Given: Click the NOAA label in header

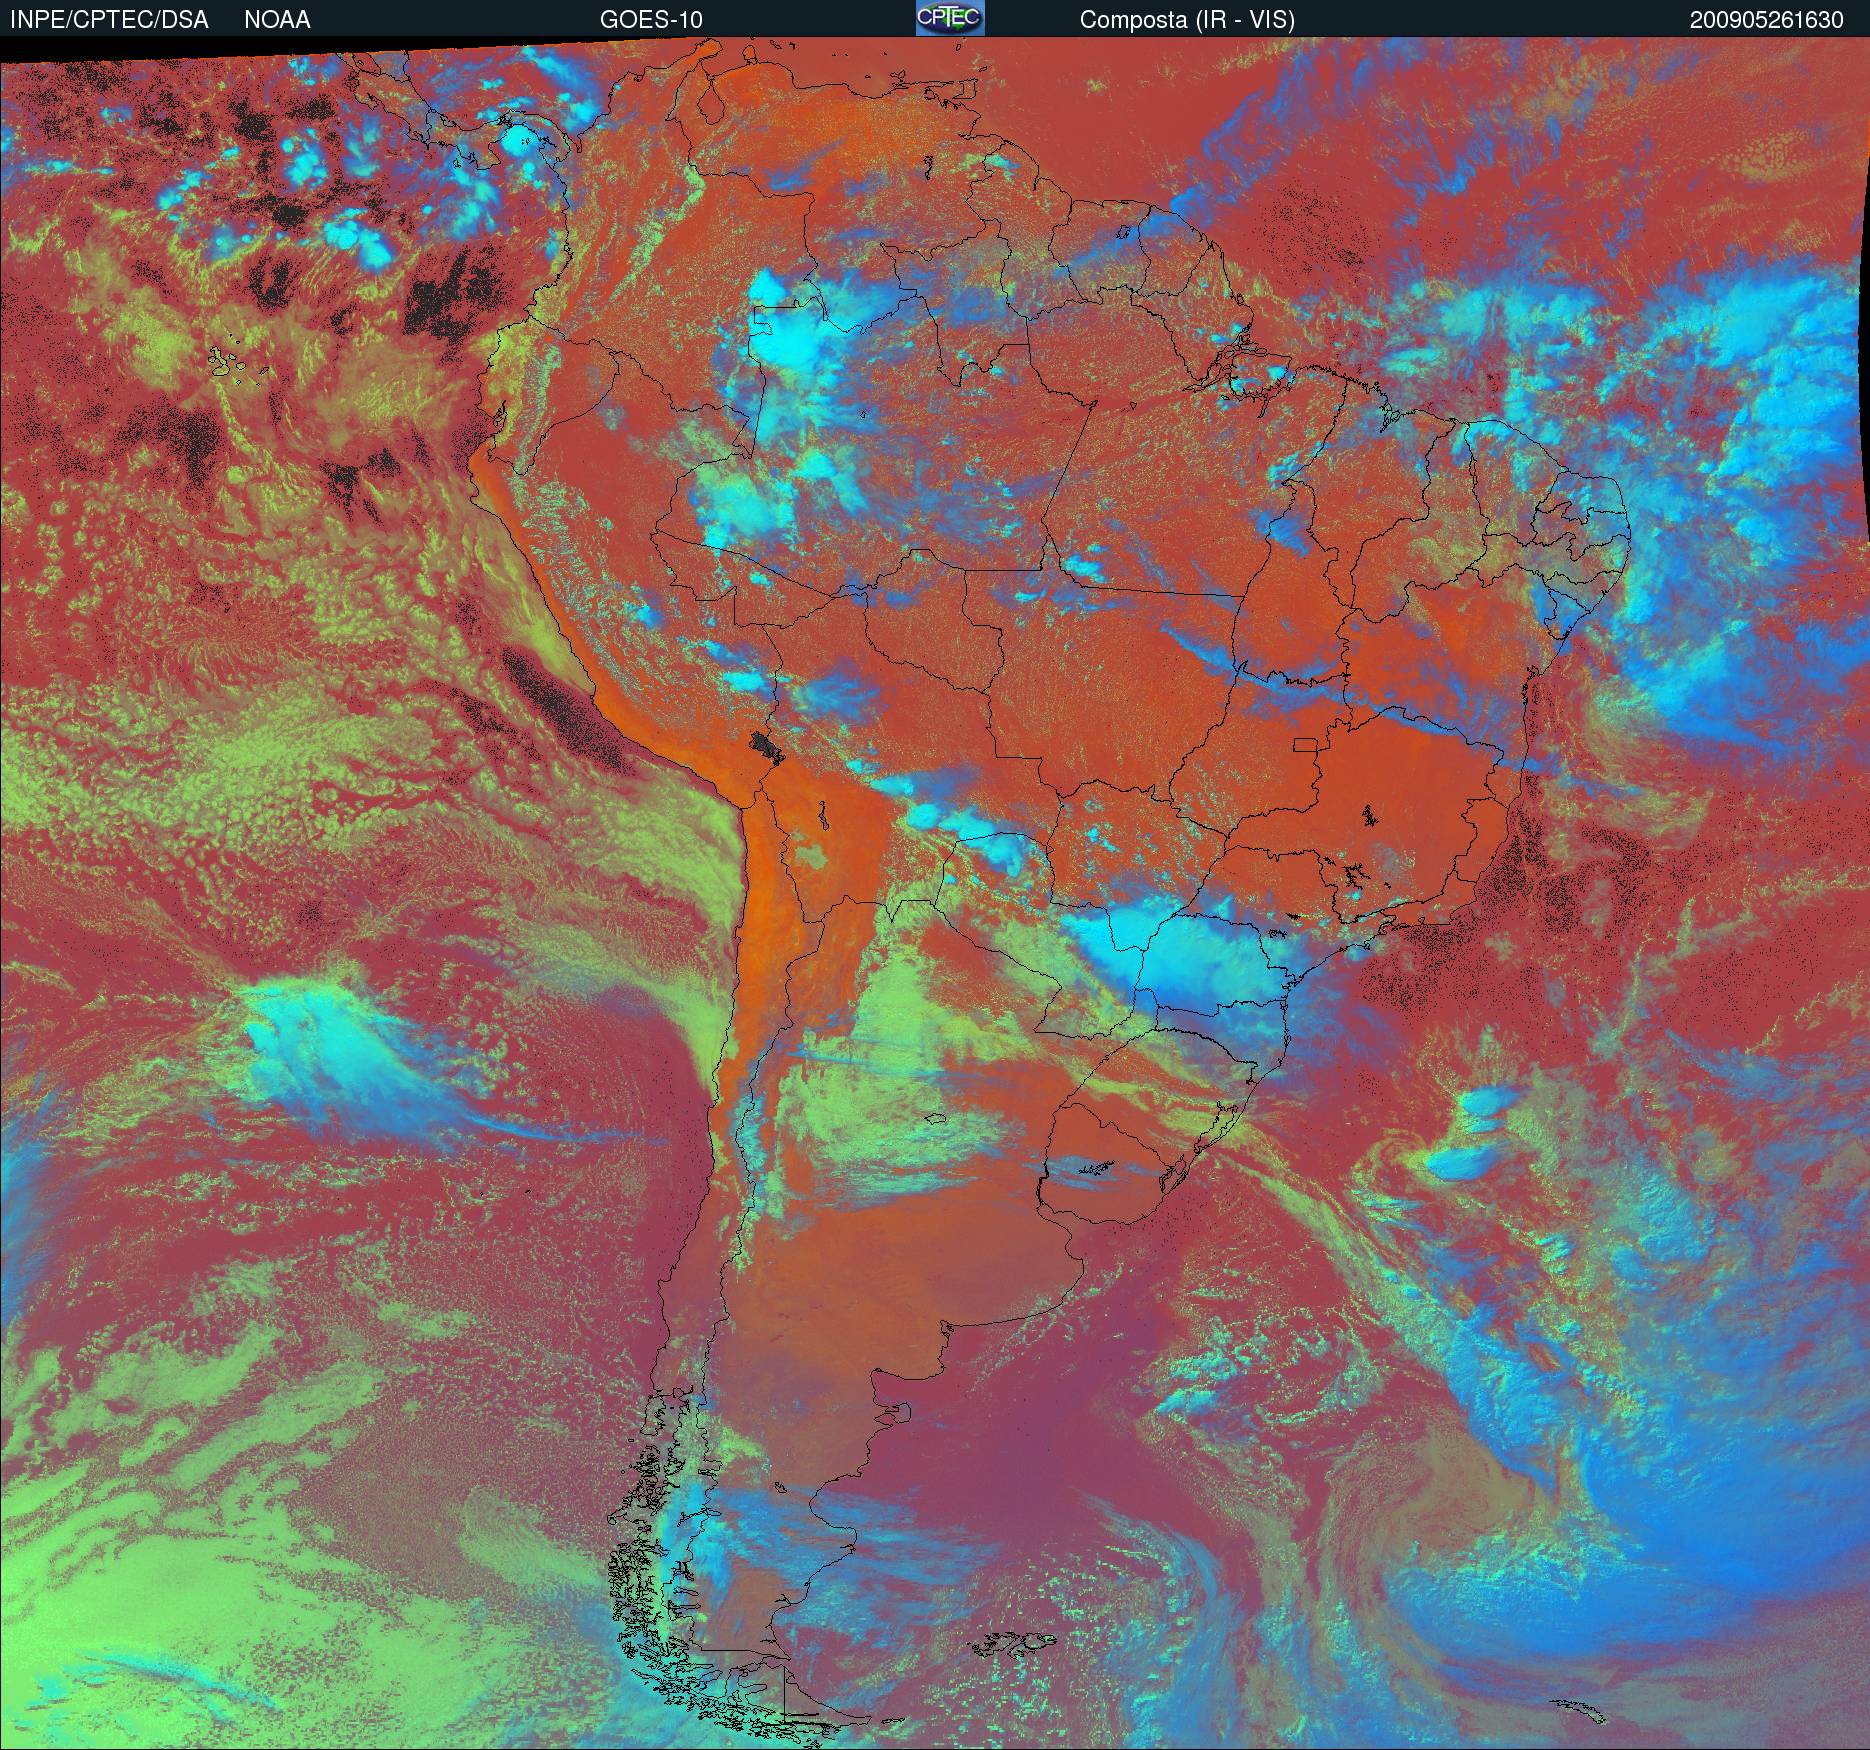Looking at the screenshot, I should (277, 20).
